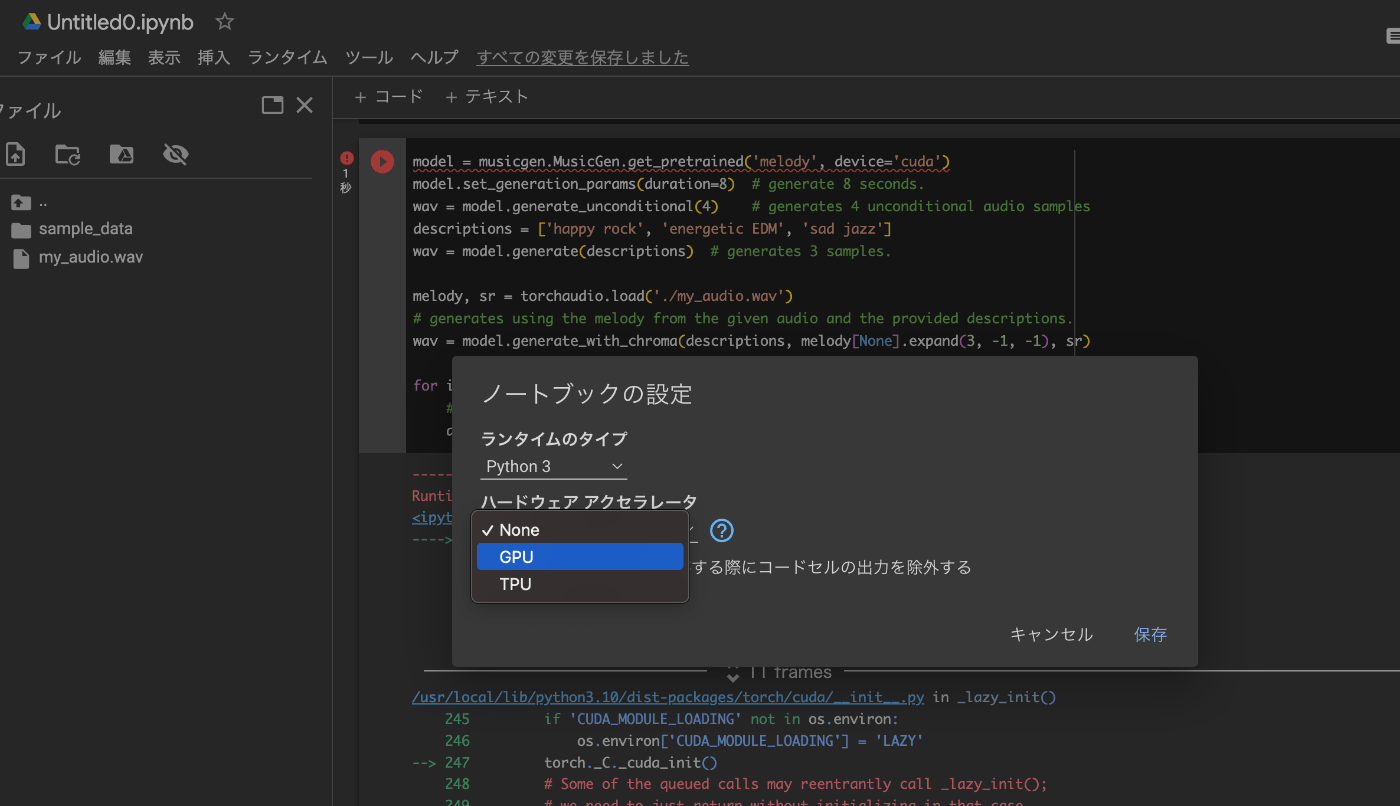Open the 表示 menu
The height and width of the screenshot is (806, 1400).
coord(164,58)
